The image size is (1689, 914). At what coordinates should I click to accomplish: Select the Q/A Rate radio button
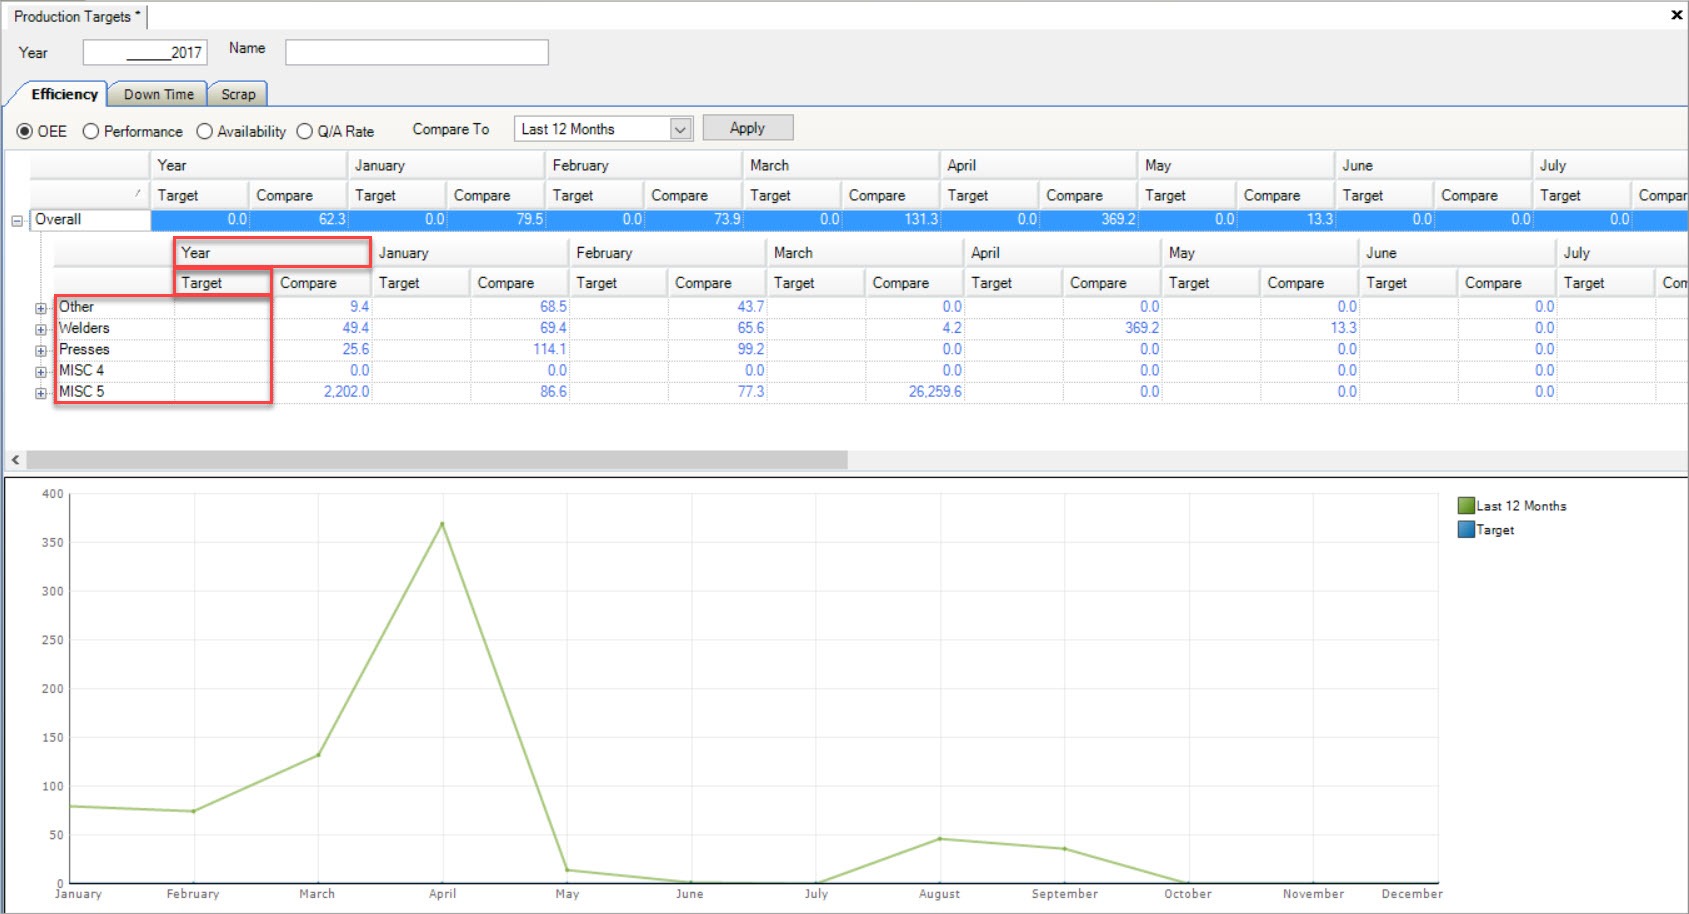click(x=305, y=131)
